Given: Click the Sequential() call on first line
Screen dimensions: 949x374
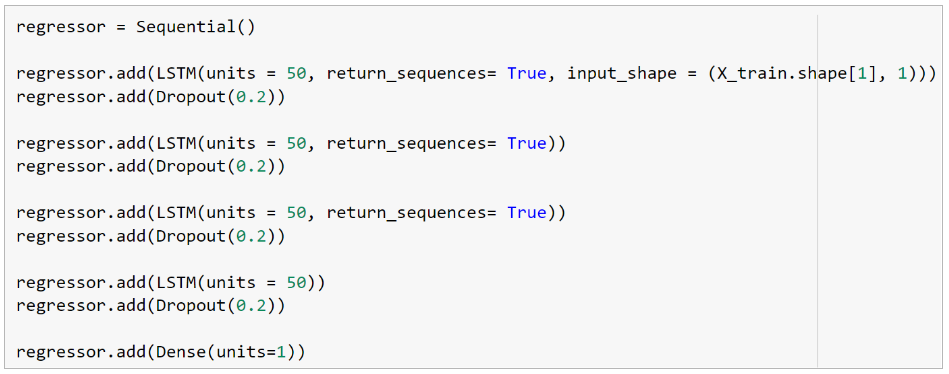Looking at the screenshot, I should click(x=195, y=28).
